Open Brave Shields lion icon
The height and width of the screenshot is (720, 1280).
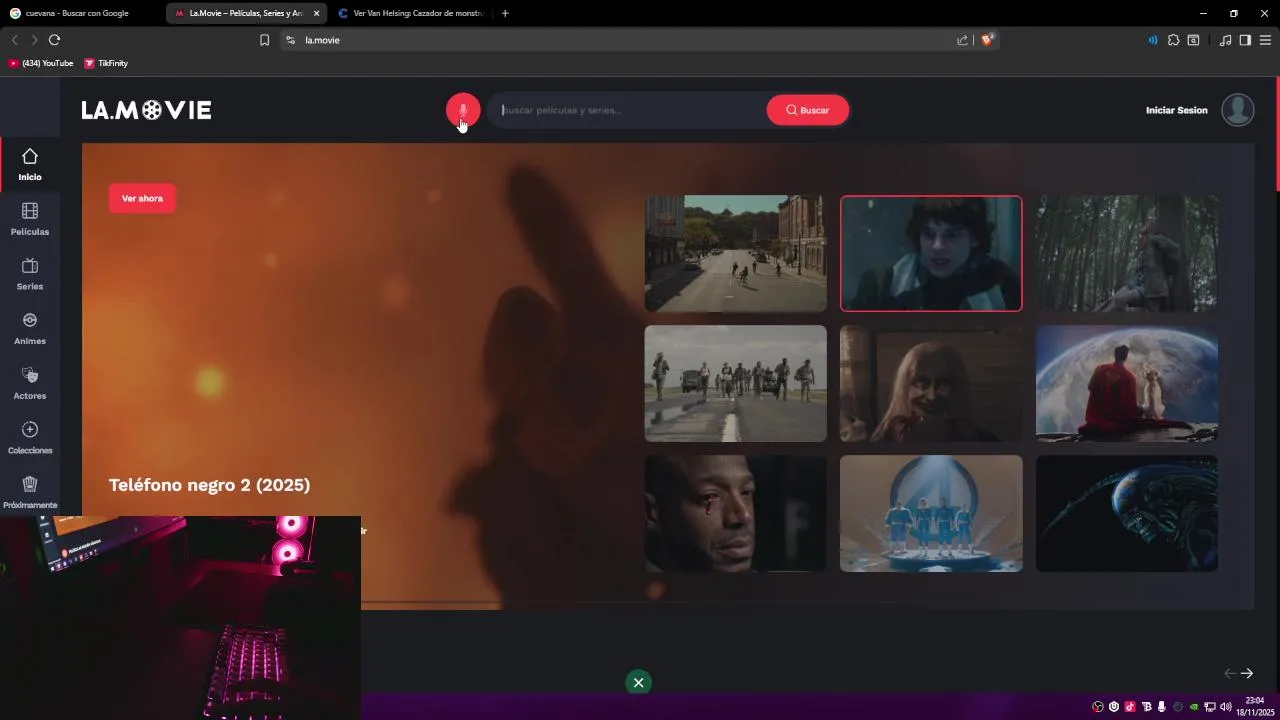click(x=987, y=40)
